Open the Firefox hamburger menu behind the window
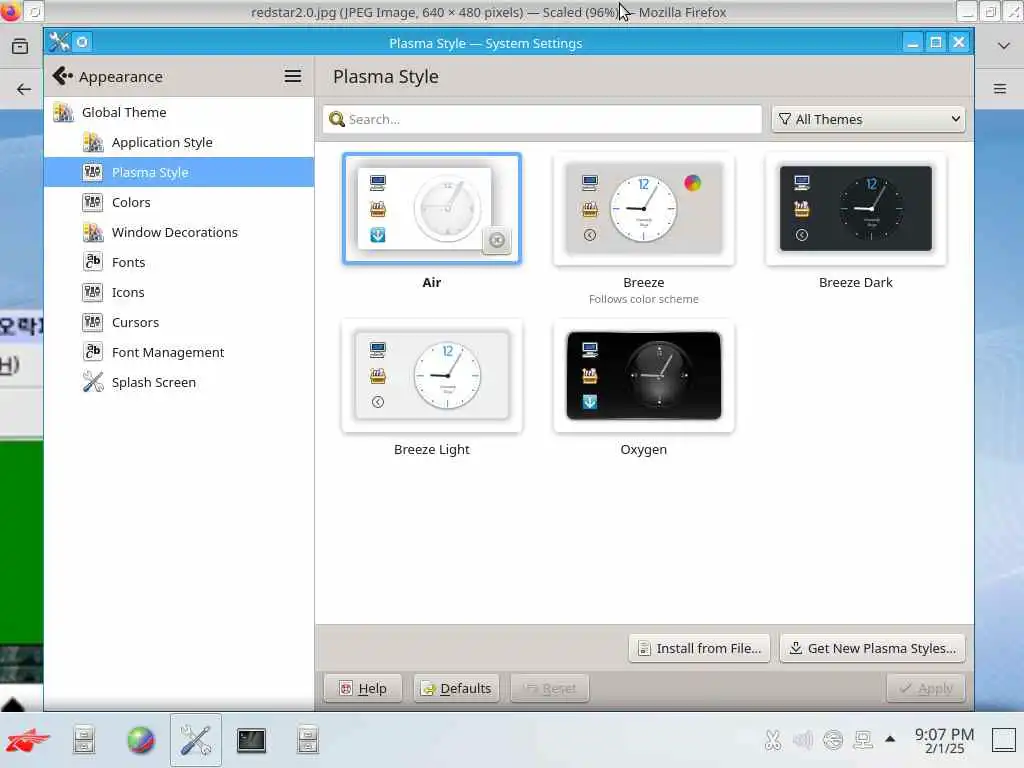Screen dimensions: 1024x768 [1000, 89]
